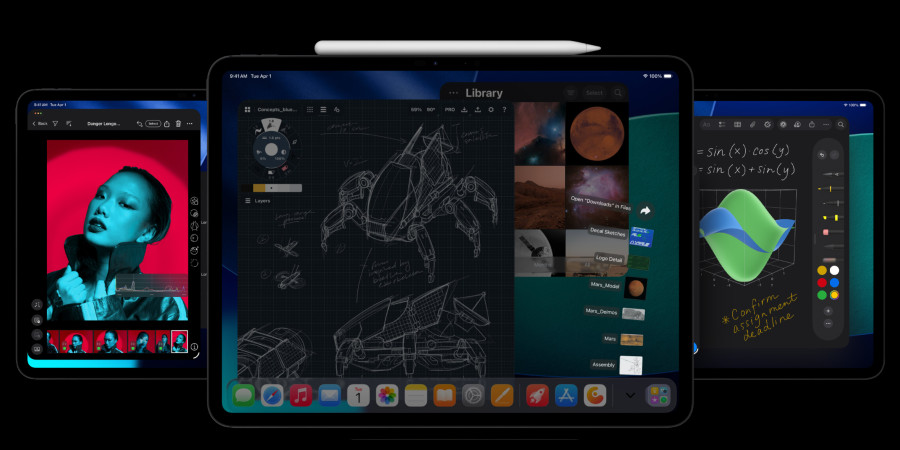Open the Music app in the dock
The width and height of the screenshot is (900, 450).
click(301, 396)
